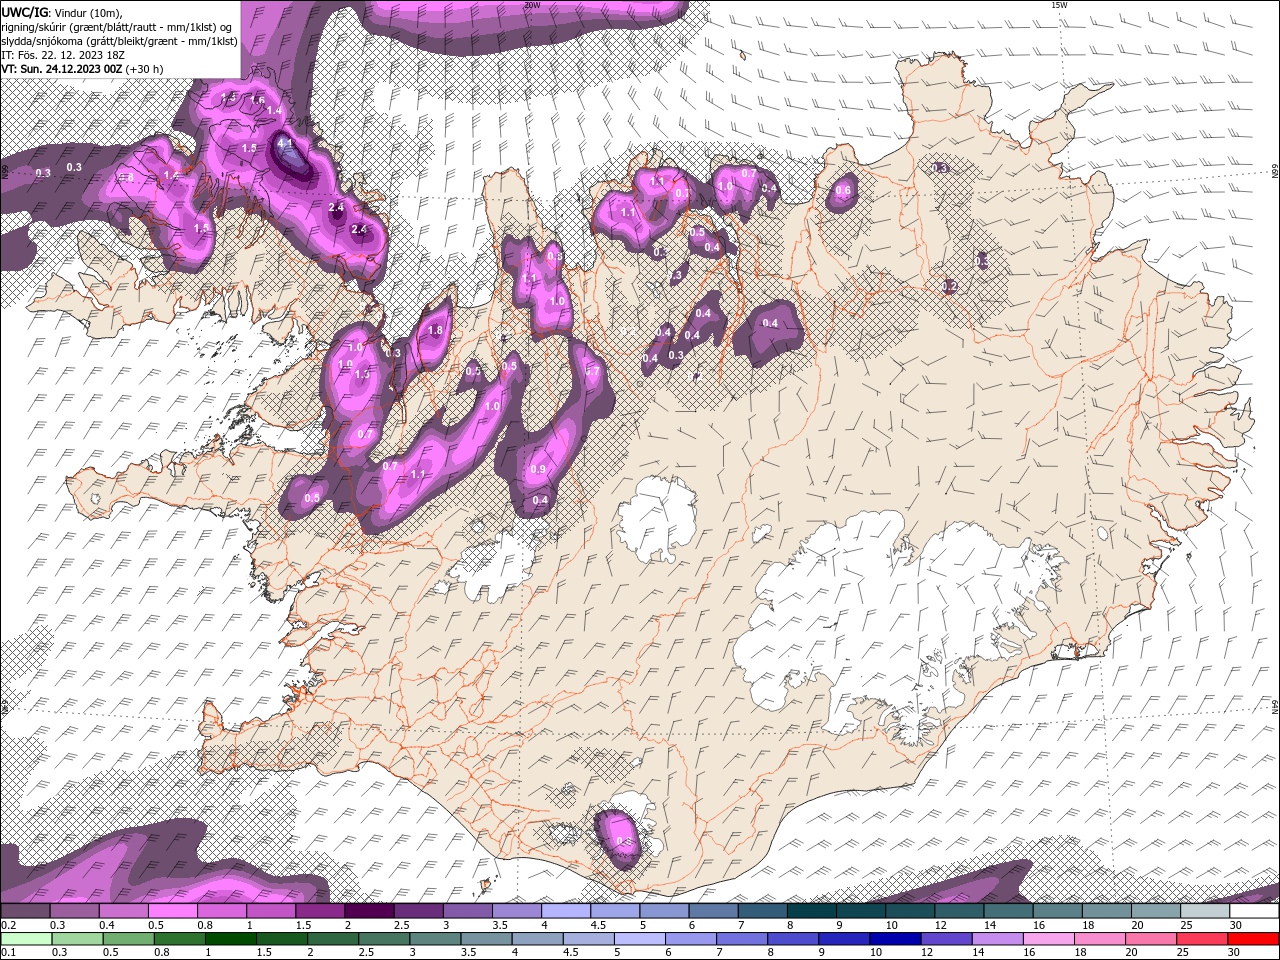Select the 'slydda/snjókoma' header line
Viewport: 1280px width, 960px height.
pos(120,41)
